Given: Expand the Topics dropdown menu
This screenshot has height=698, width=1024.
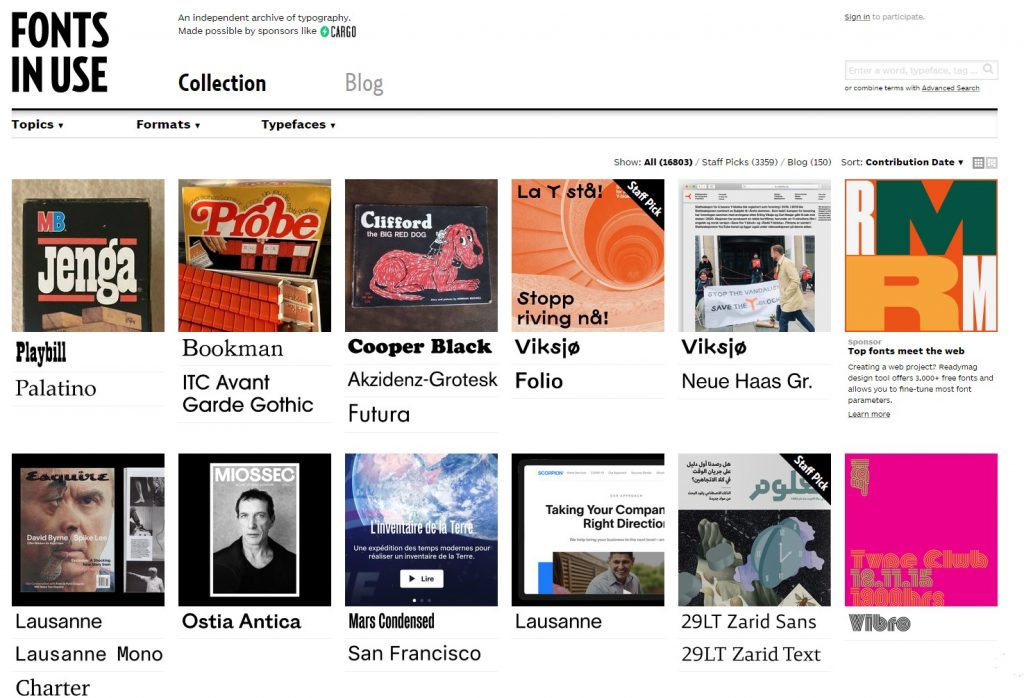Looking at the screenshot, I should click(x=37, y=125).
